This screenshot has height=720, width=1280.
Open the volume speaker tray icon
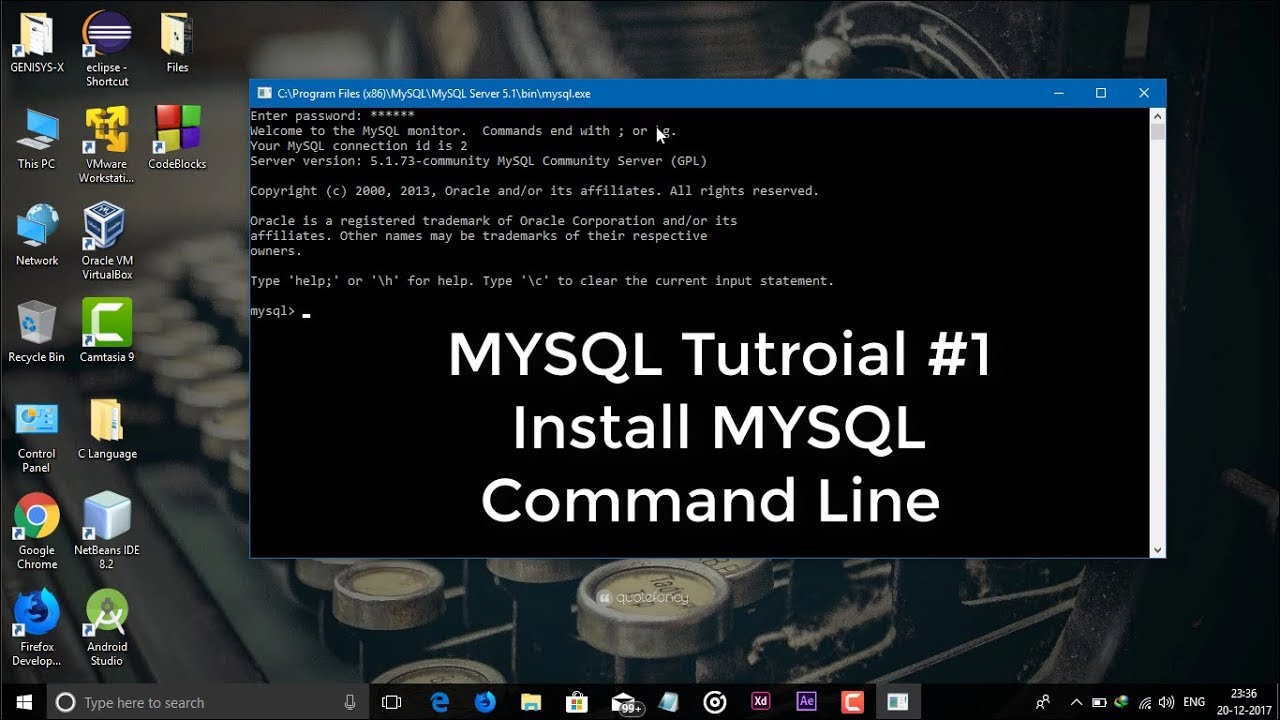point(1166,702)
